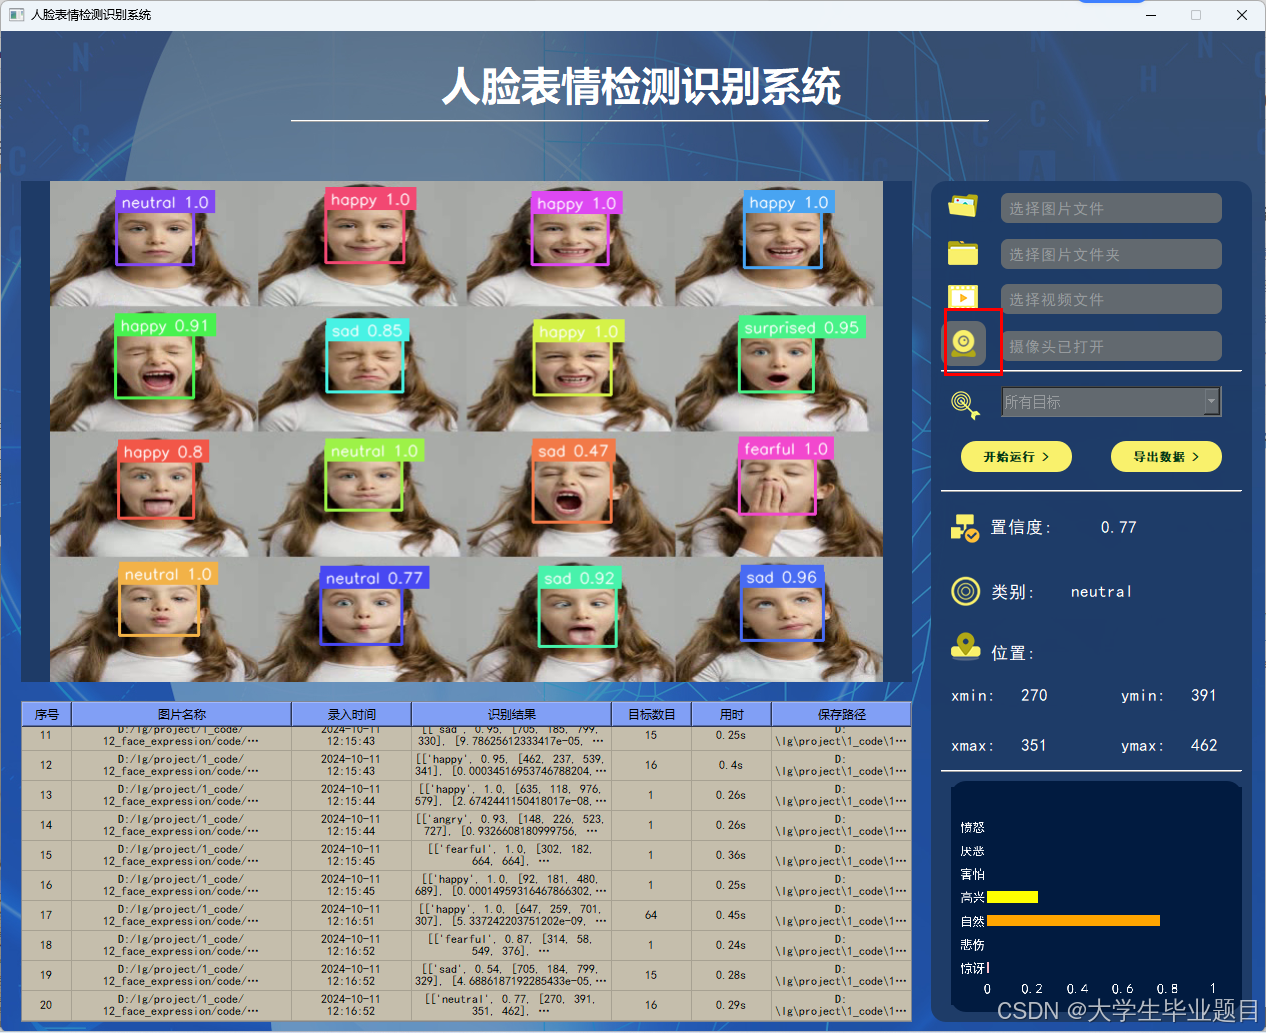Click the 保存路径 column header
This screenshot has width=1266, height=1033.
coord(841,714)
